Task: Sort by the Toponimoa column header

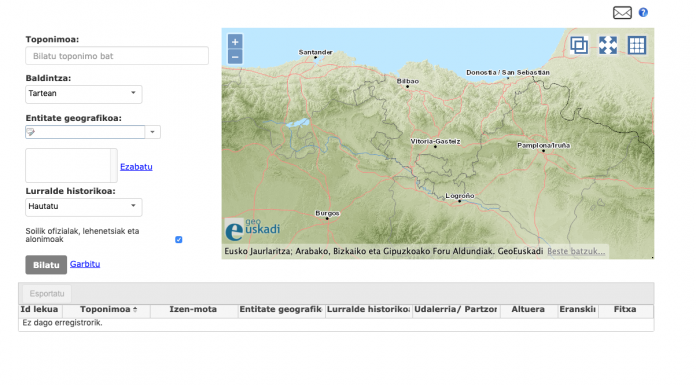Action: coord(106,310)
